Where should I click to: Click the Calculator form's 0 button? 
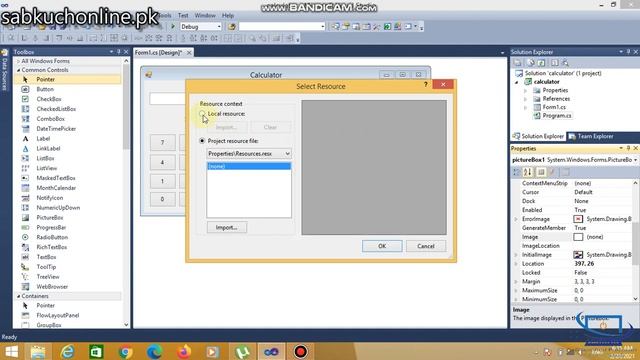click(162, 199)
